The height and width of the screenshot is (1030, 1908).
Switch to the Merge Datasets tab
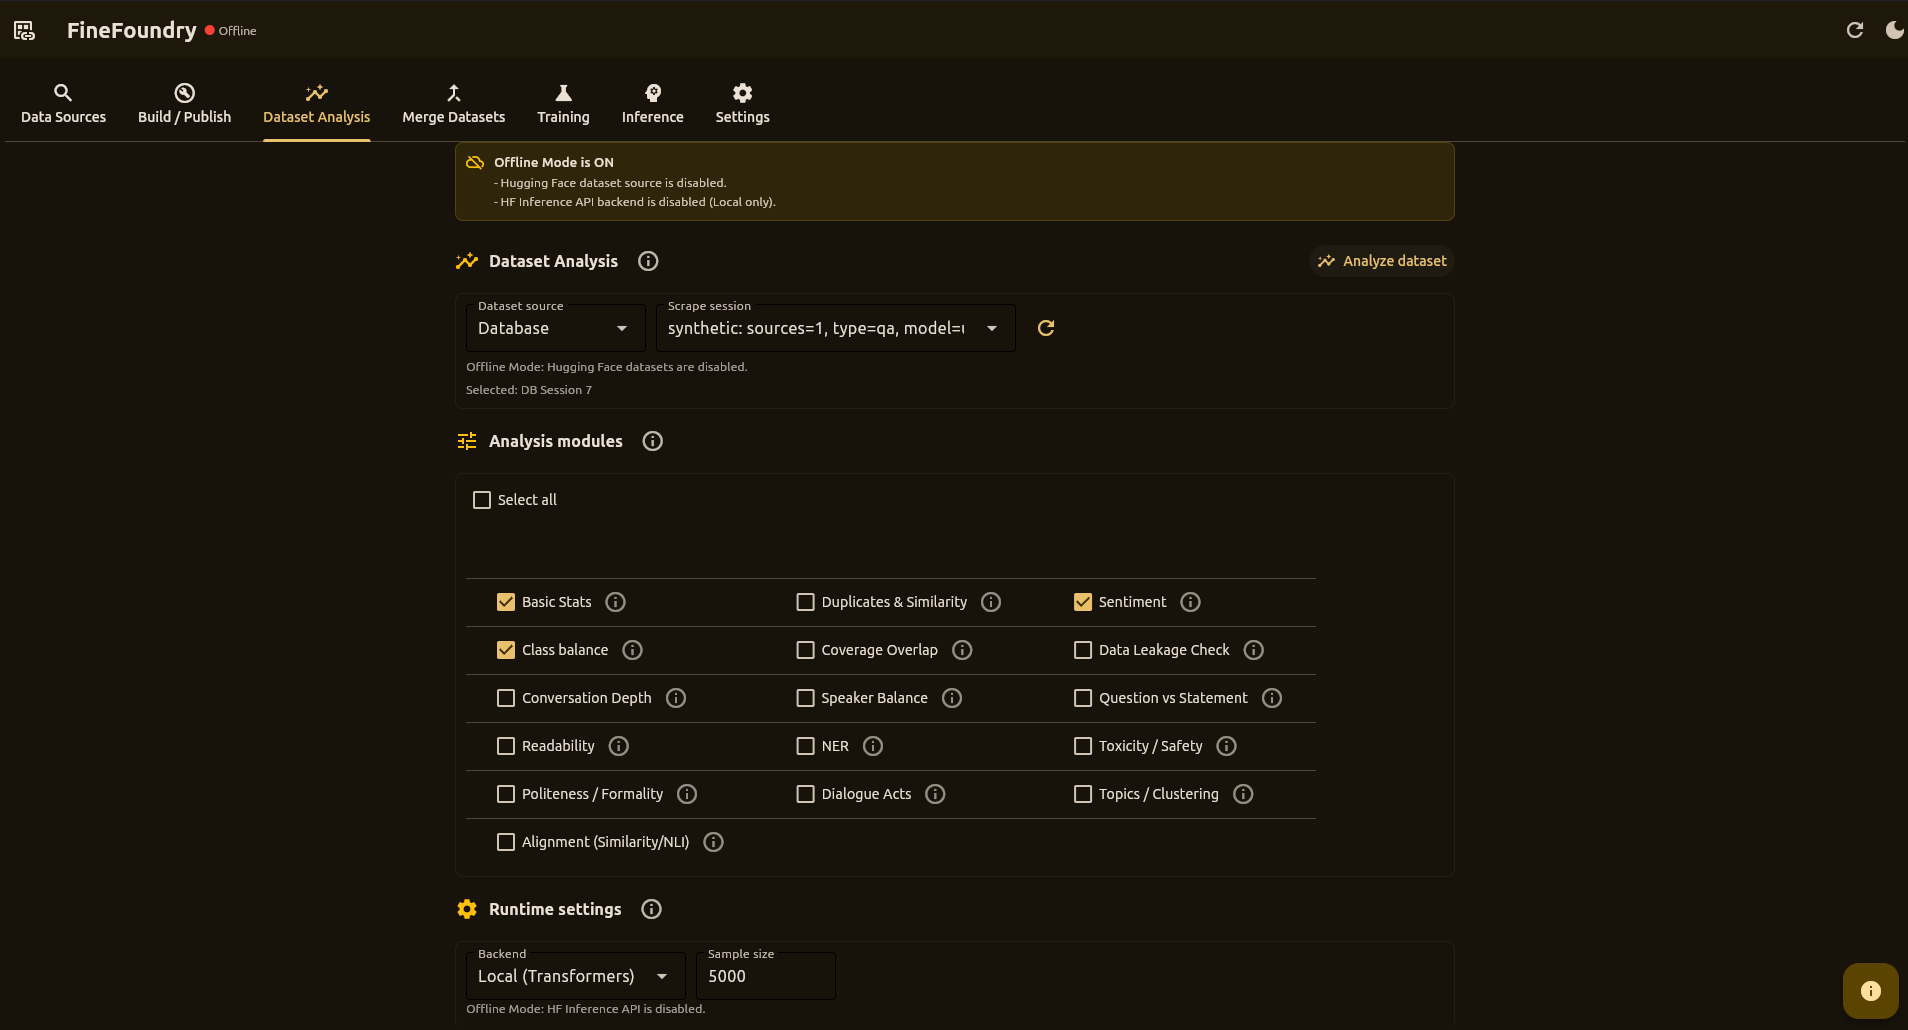(x=452, y=103)
